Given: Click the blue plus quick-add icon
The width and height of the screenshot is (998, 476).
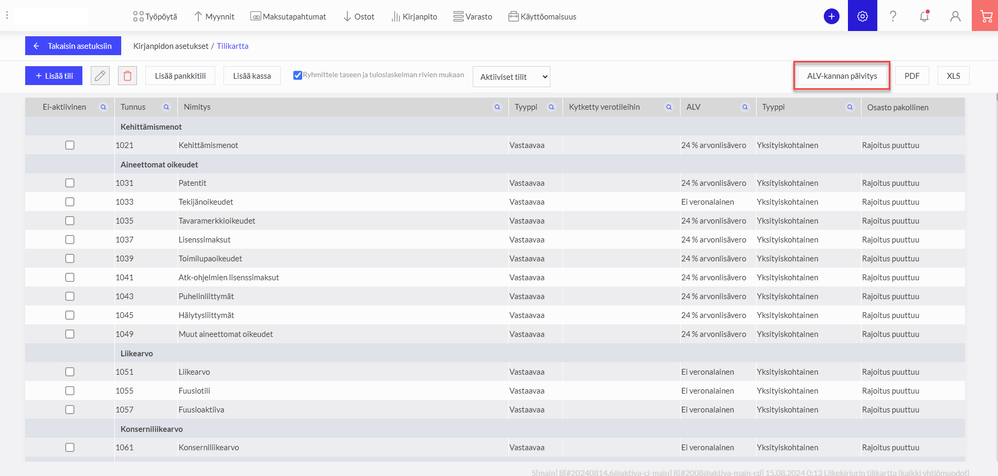Looking at the screenshot, I should [831, 17].
